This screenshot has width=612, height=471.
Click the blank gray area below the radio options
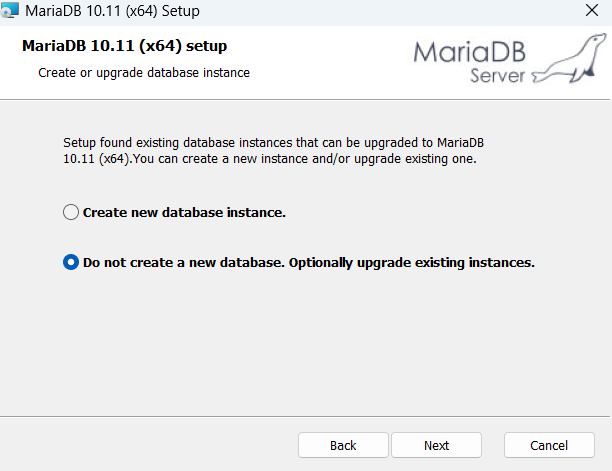300,350
